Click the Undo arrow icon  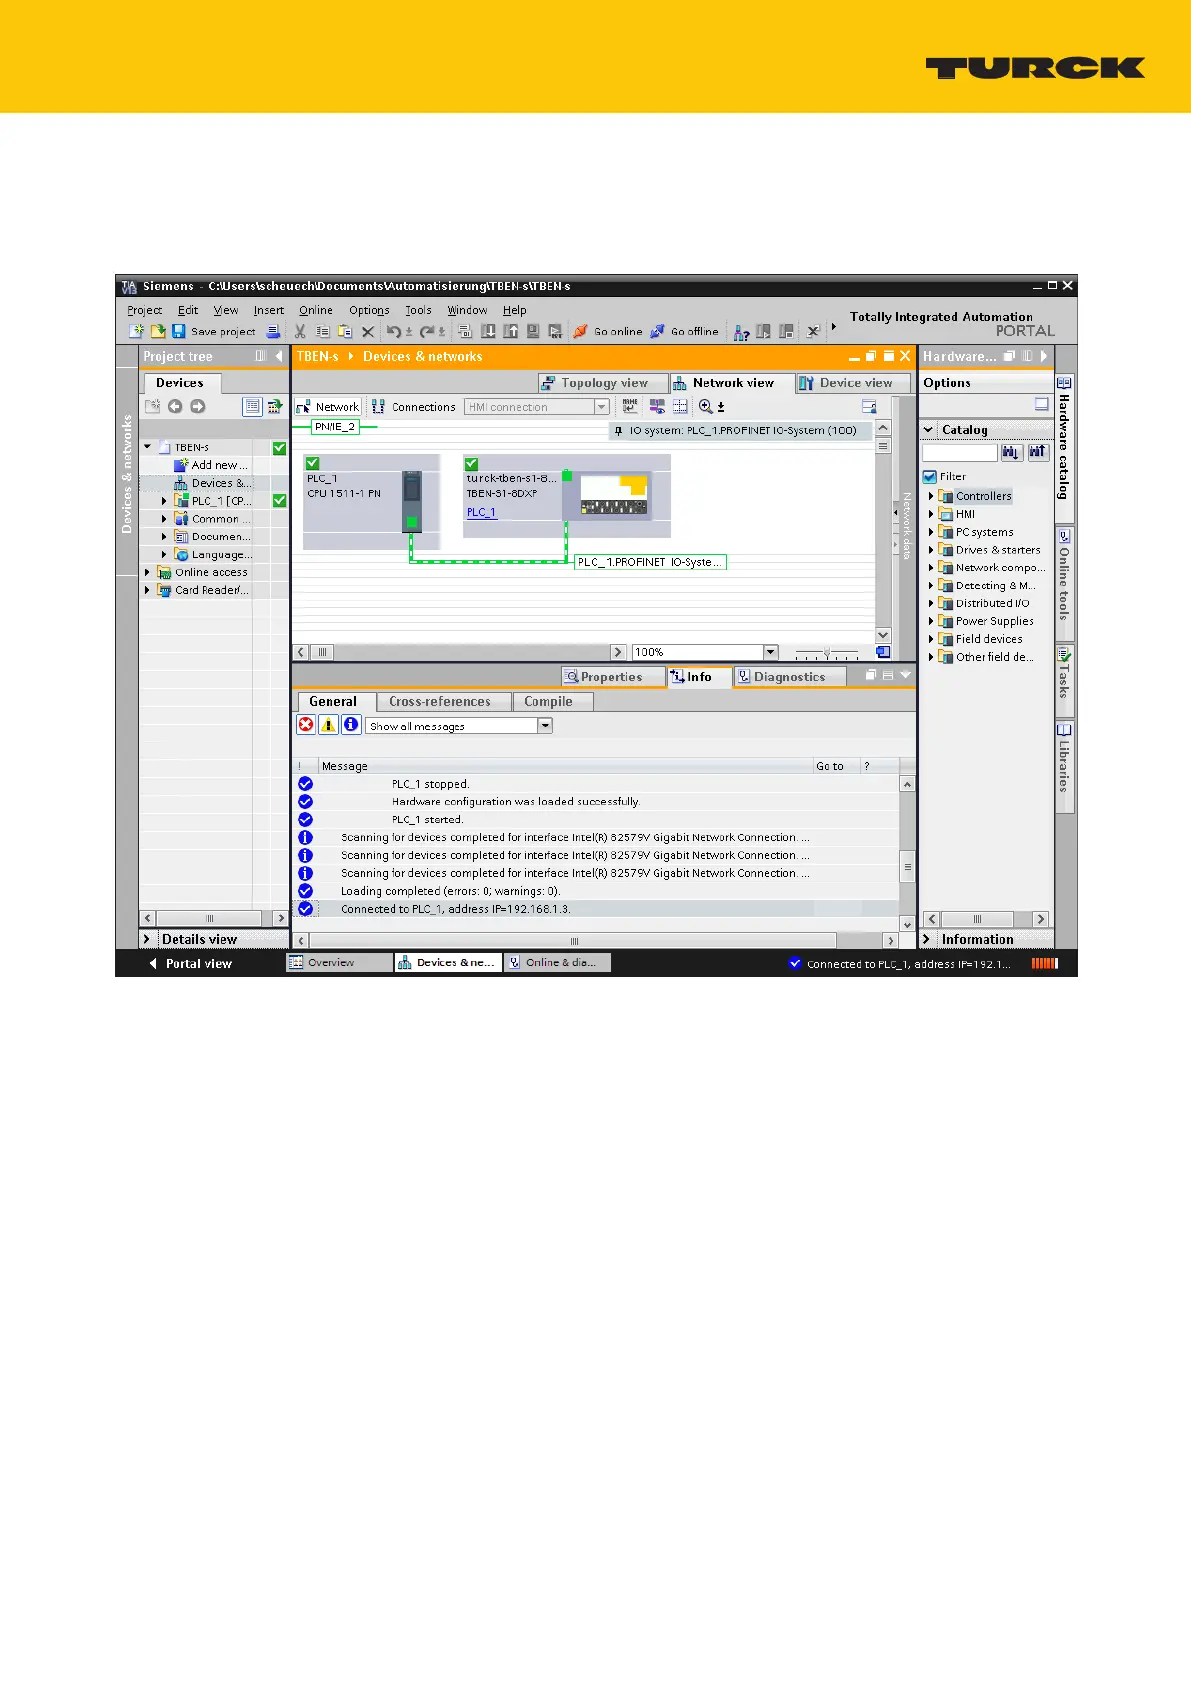tap(394, 331)
